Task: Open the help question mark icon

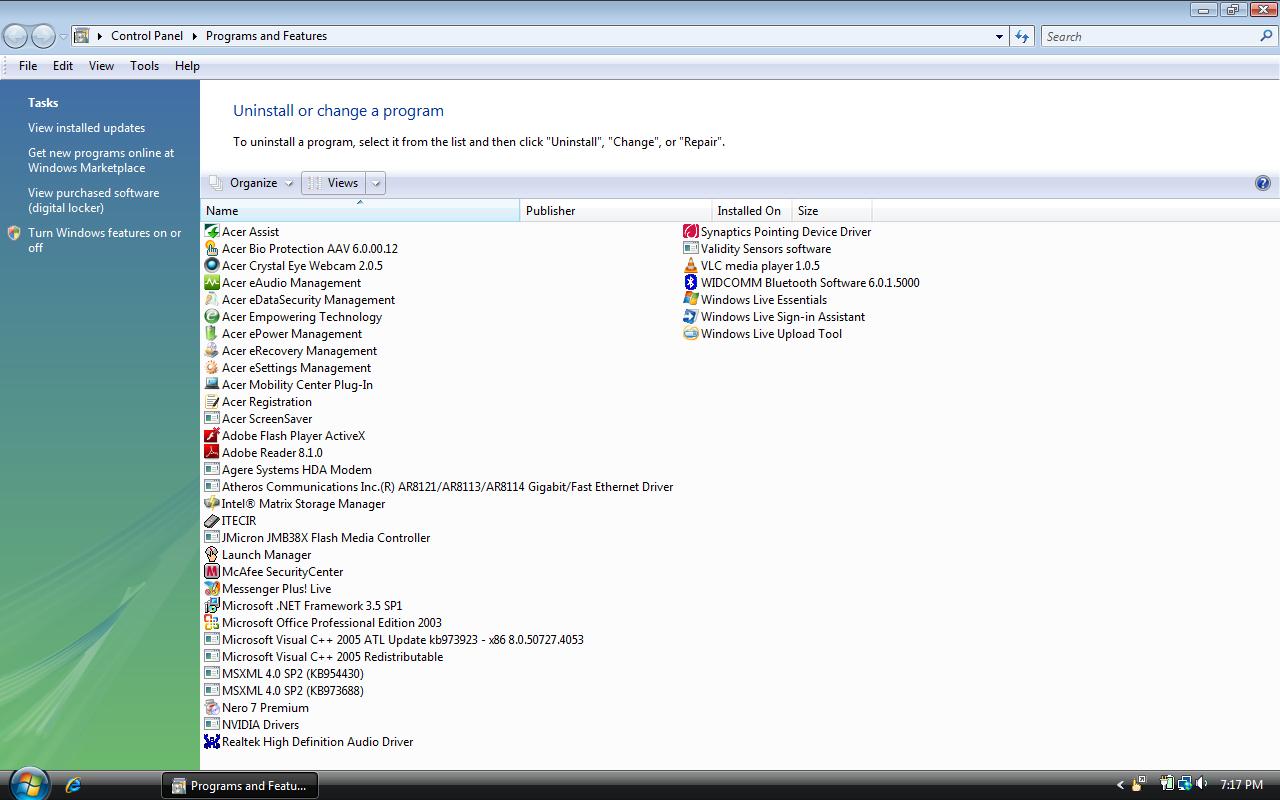Action: 1262,183
